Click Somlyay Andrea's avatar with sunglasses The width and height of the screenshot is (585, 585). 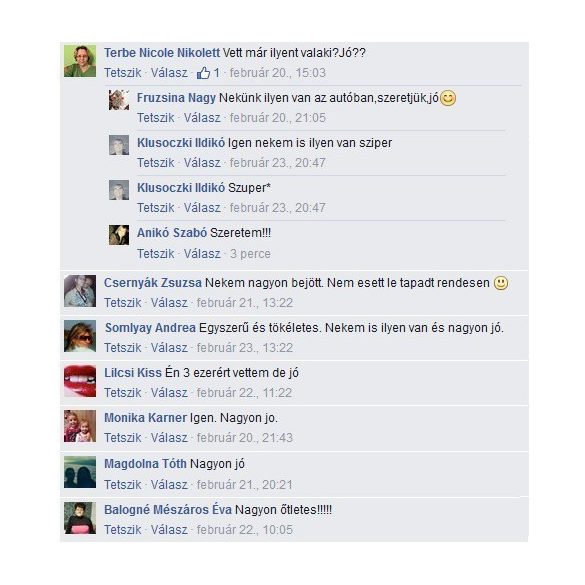[x=80, y=336]
